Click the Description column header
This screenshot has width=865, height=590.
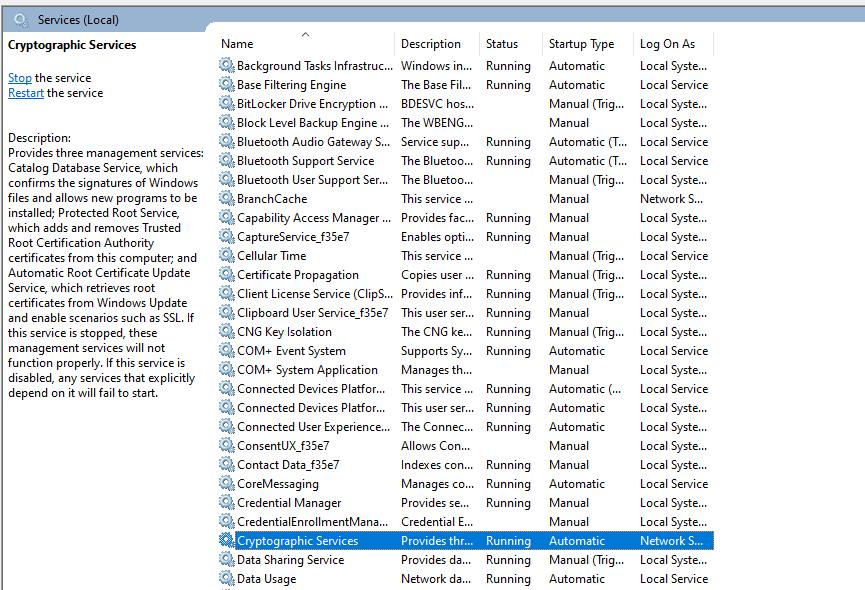[431, 44]
